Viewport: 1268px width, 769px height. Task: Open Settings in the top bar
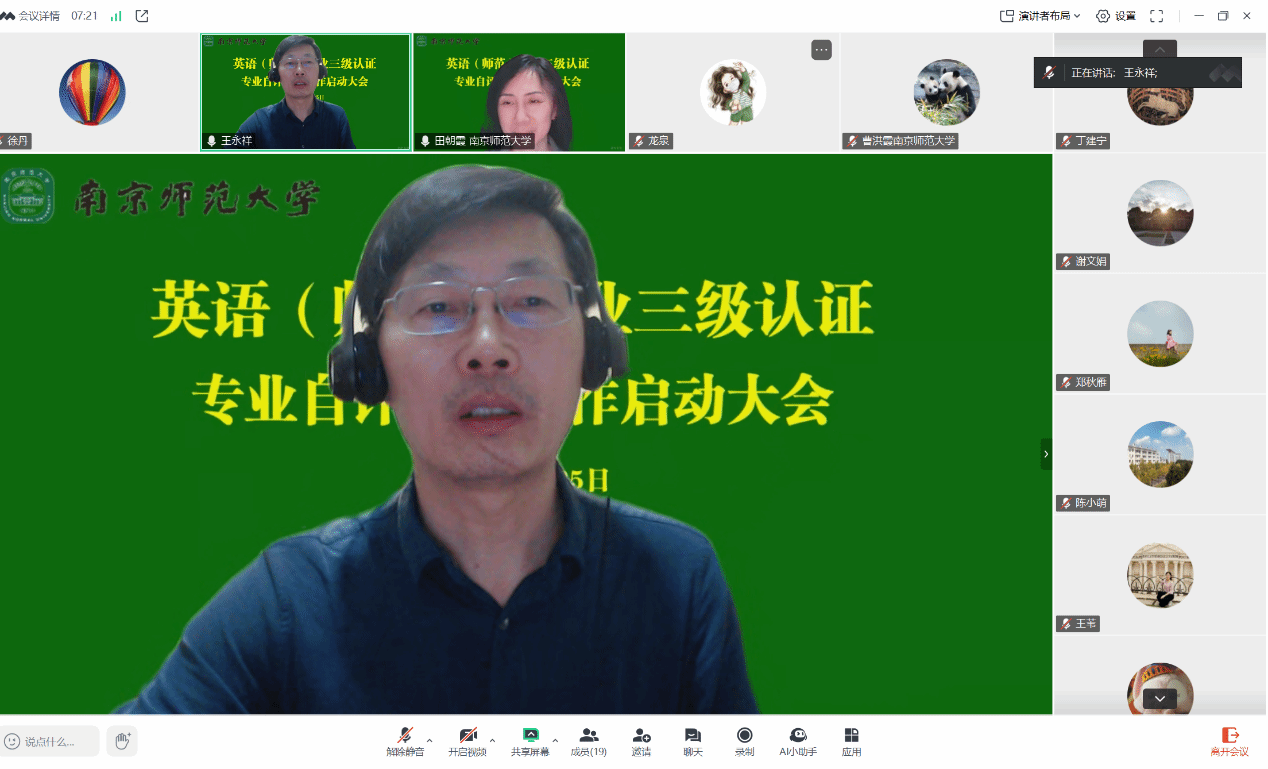coord(1116,16)
